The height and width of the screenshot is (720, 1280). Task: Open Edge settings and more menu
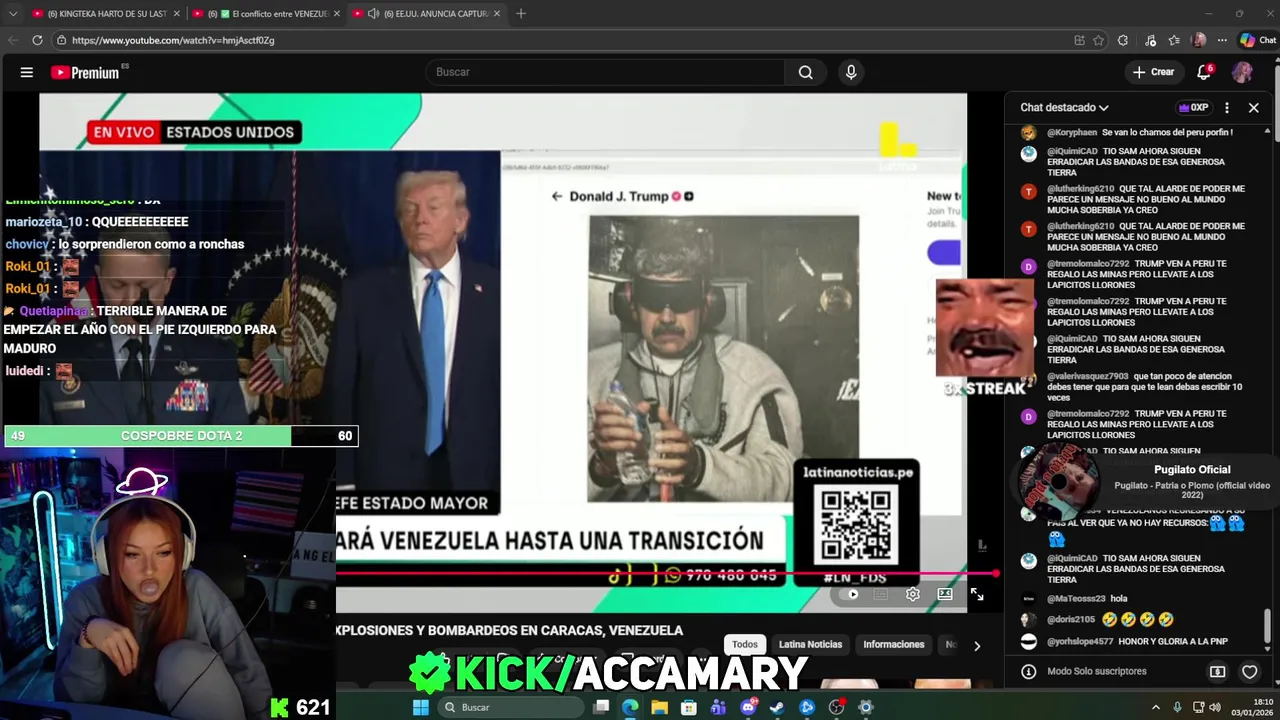tap(1222, 40)
